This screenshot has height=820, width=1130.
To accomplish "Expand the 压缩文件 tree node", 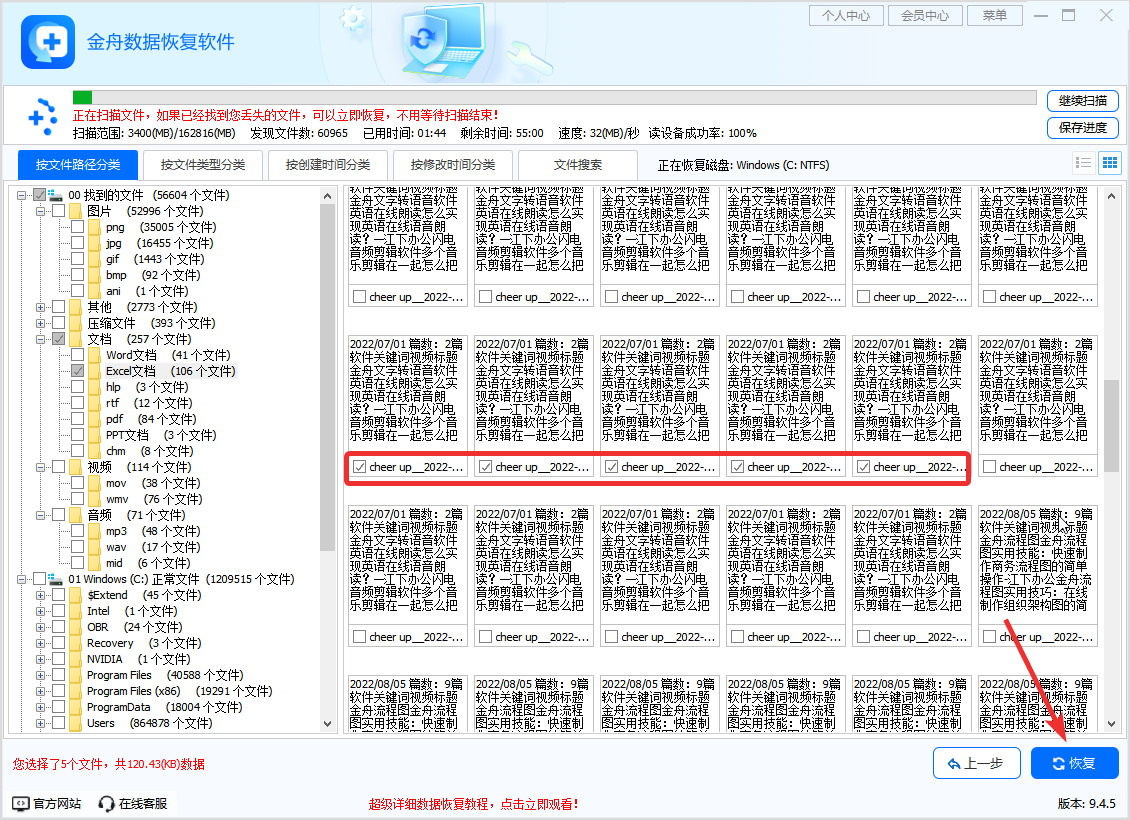I will 40,323.
